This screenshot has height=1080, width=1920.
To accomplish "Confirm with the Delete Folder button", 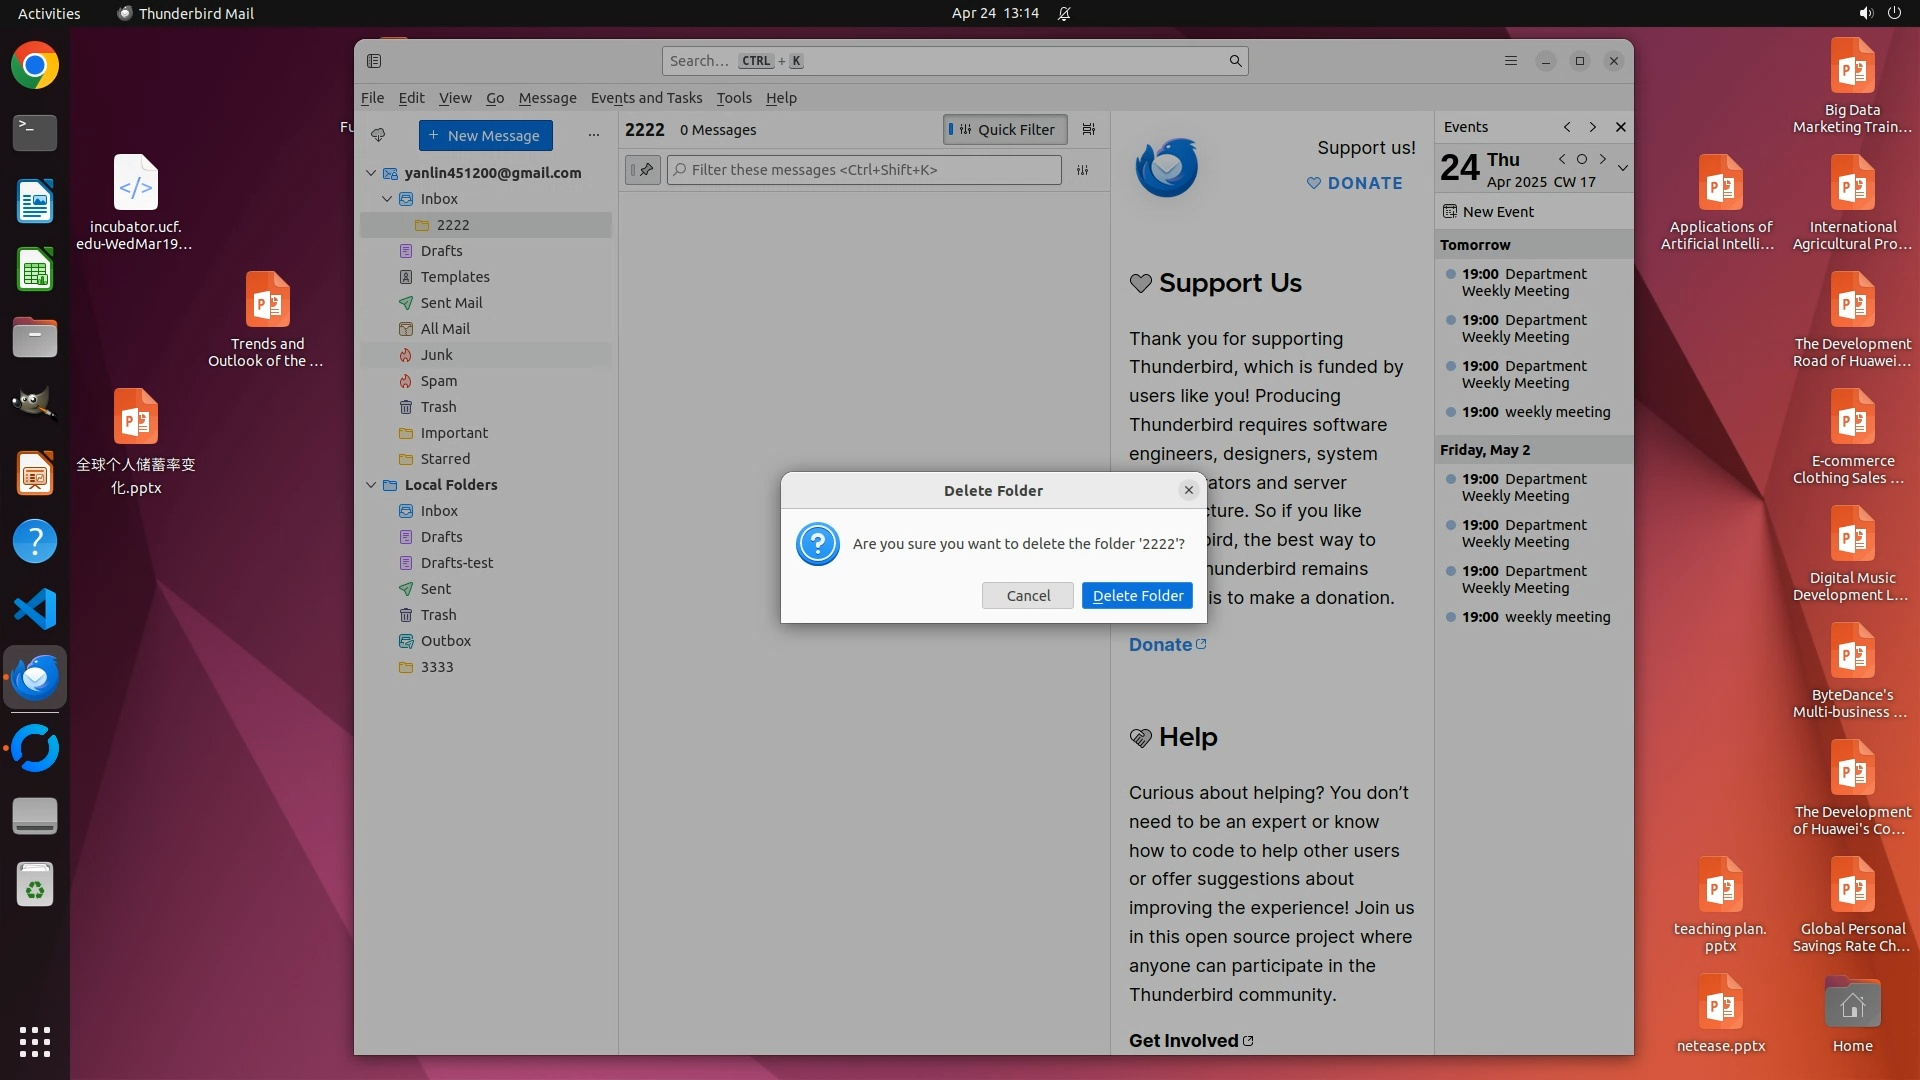I will point(1137,596).
